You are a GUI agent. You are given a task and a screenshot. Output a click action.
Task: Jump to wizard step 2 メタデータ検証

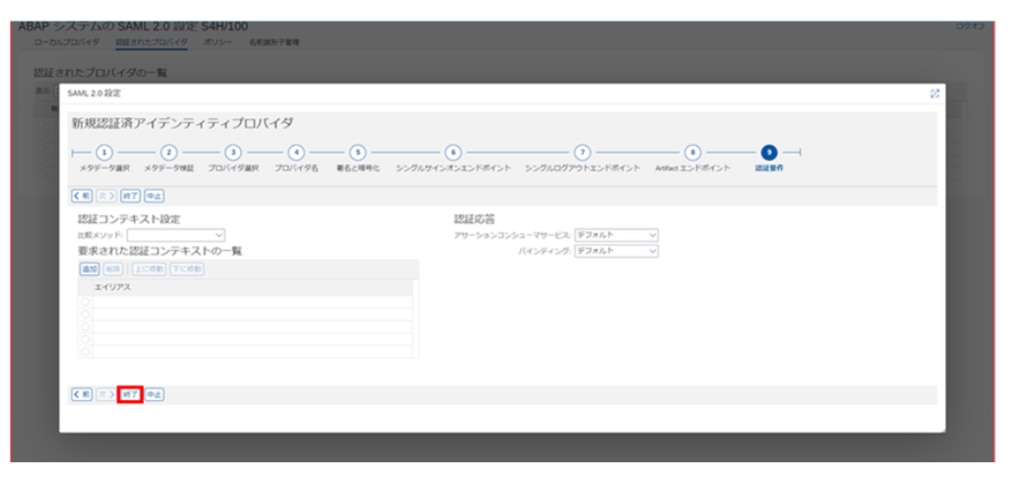tap(169, 152)
